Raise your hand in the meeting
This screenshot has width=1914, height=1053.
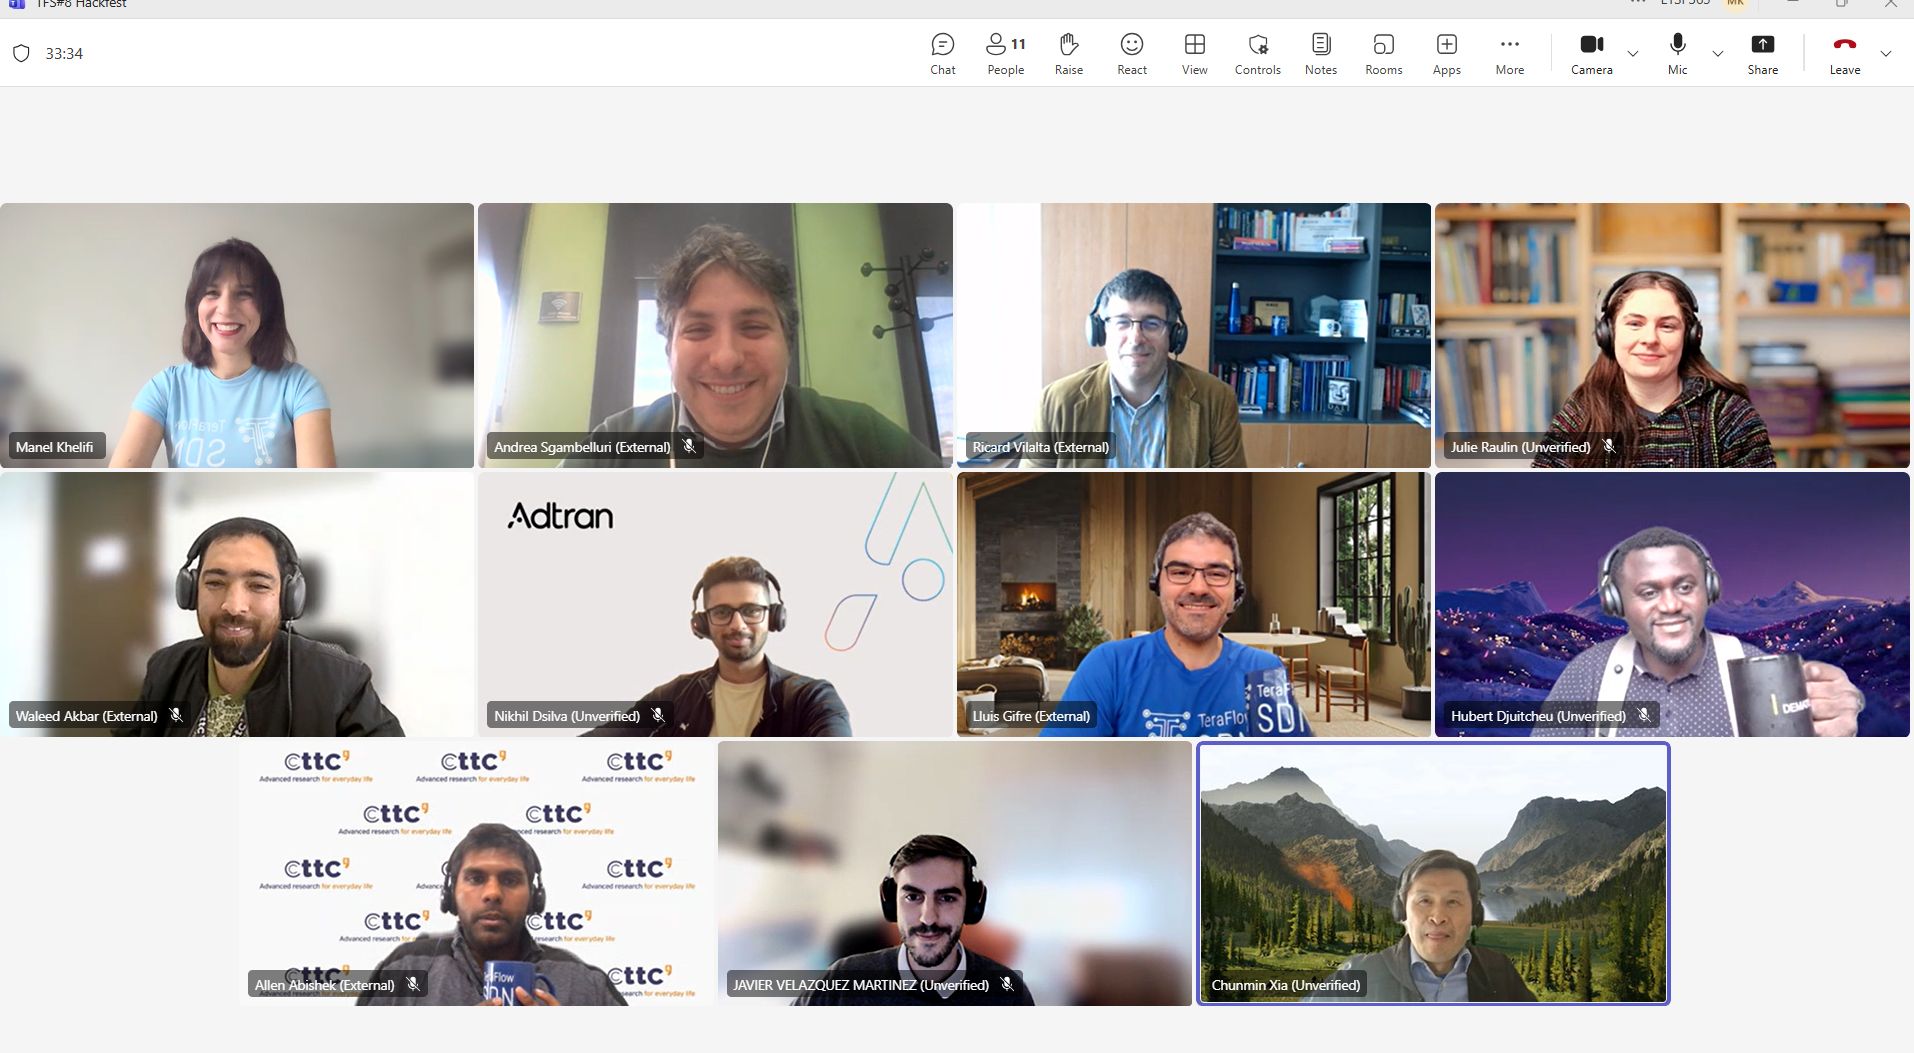[1068, 54]
